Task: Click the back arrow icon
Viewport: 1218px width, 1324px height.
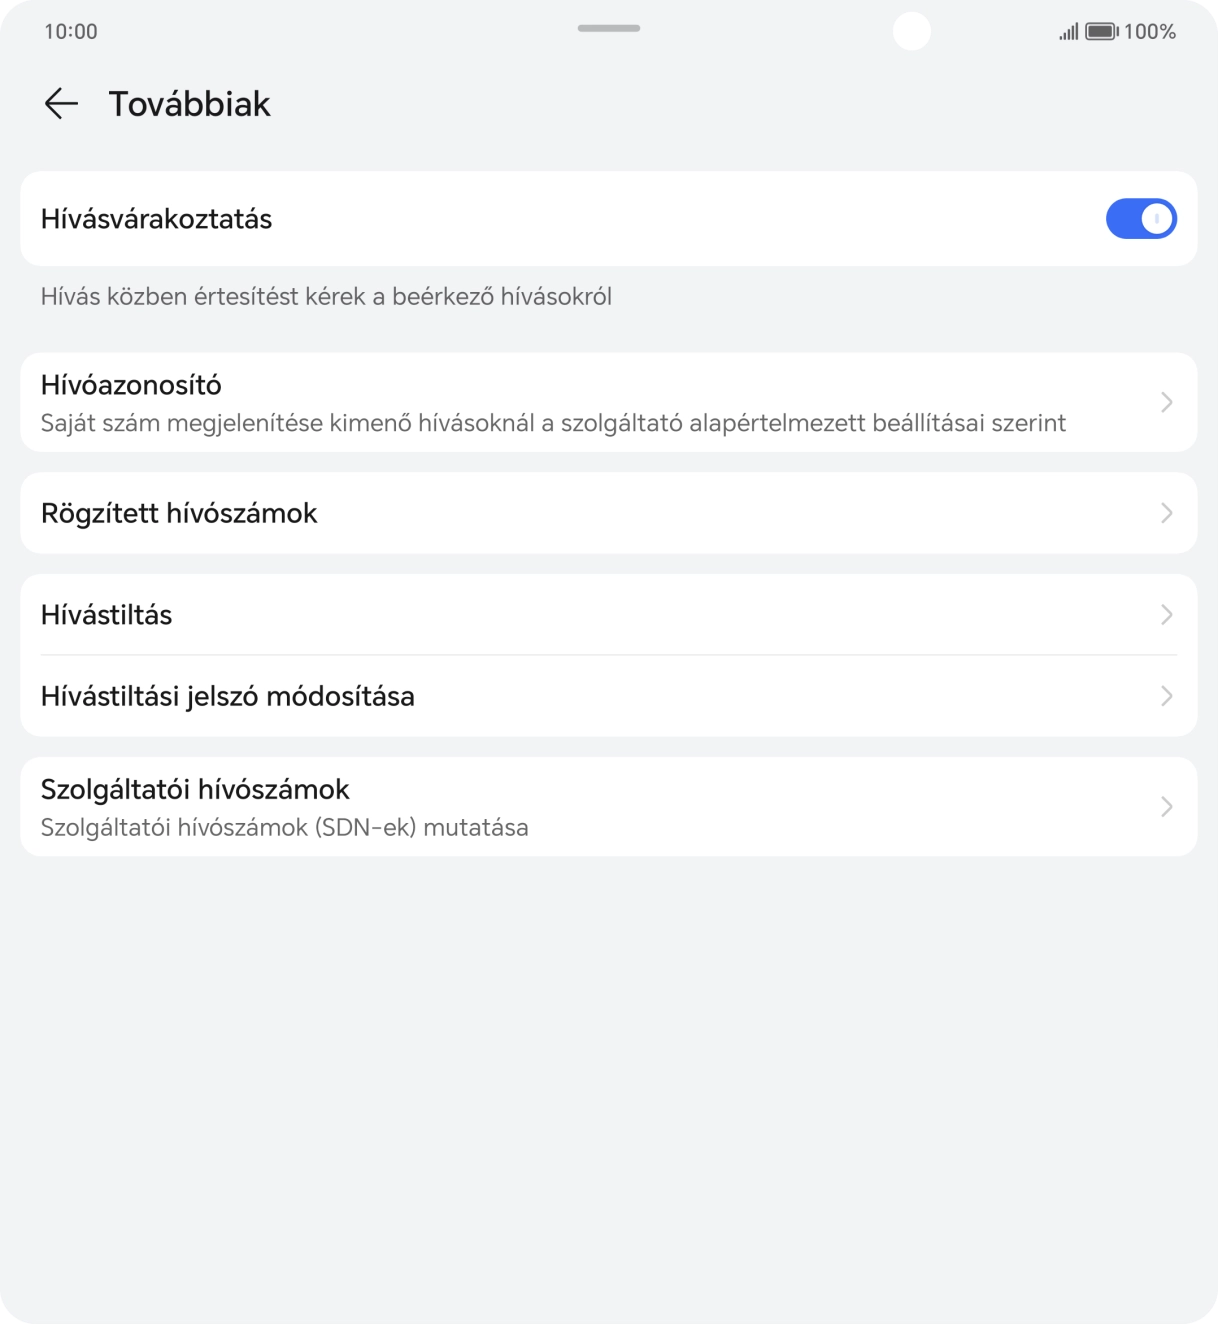Action: click(62, 104)
